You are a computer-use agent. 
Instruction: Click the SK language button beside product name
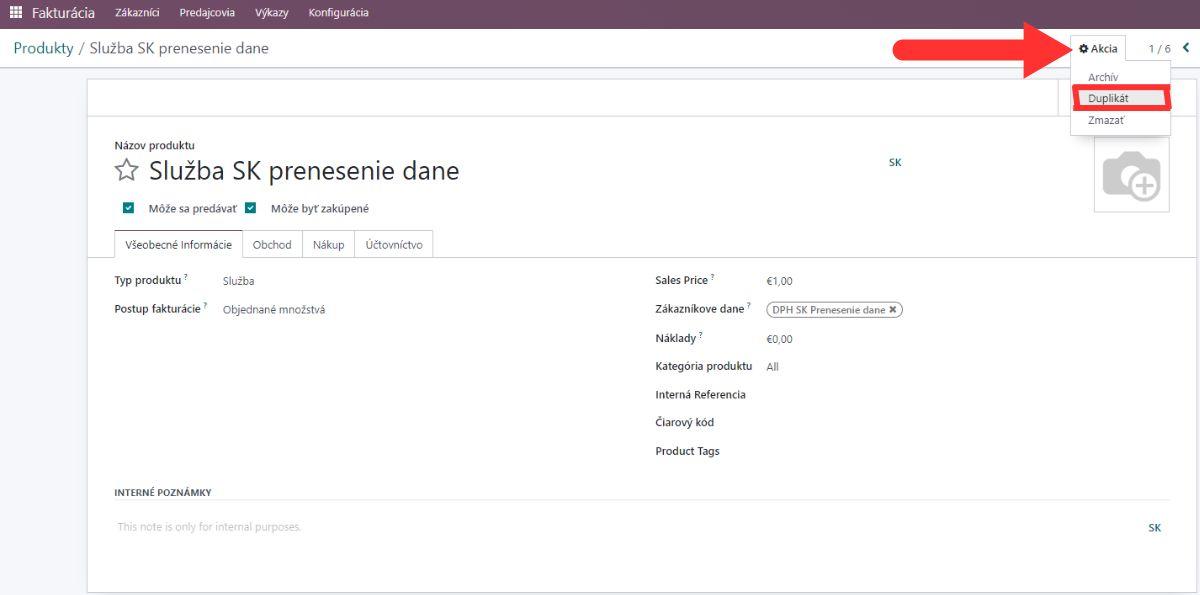[x=895, y=162]
